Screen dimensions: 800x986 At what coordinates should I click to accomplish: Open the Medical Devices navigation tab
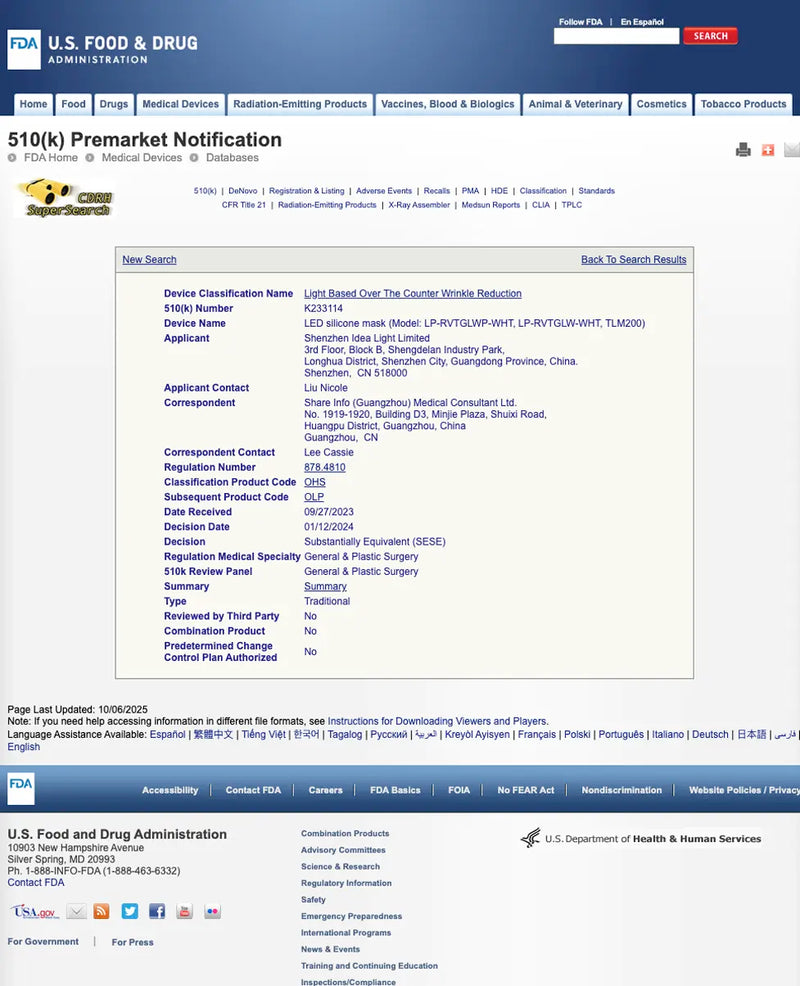click(180, 104)
